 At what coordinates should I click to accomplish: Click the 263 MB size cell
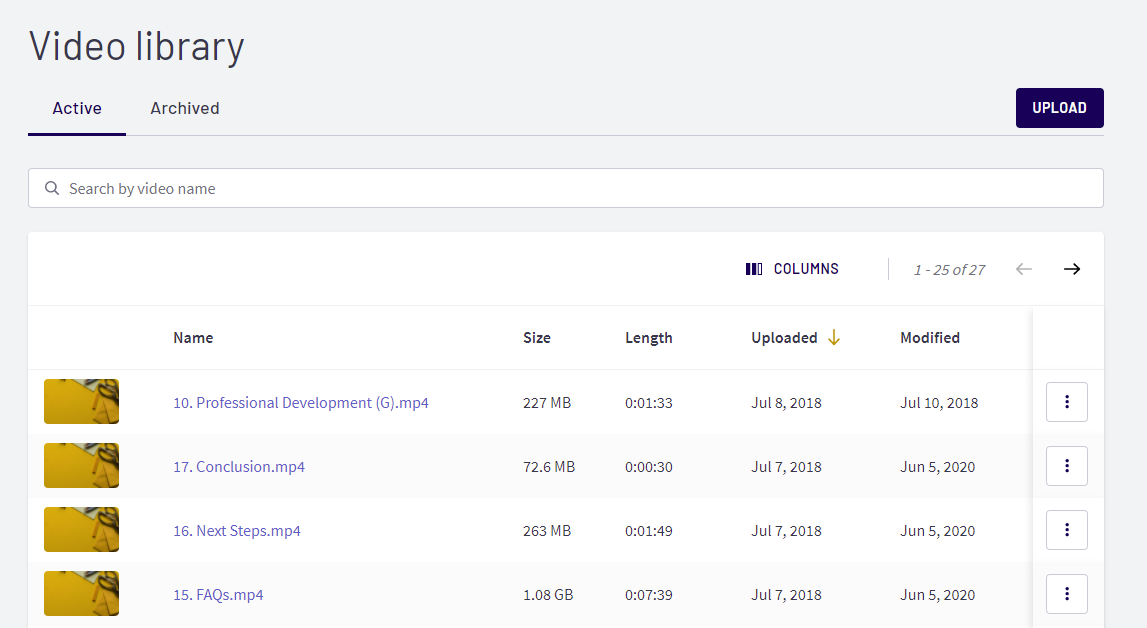(547, 531)
